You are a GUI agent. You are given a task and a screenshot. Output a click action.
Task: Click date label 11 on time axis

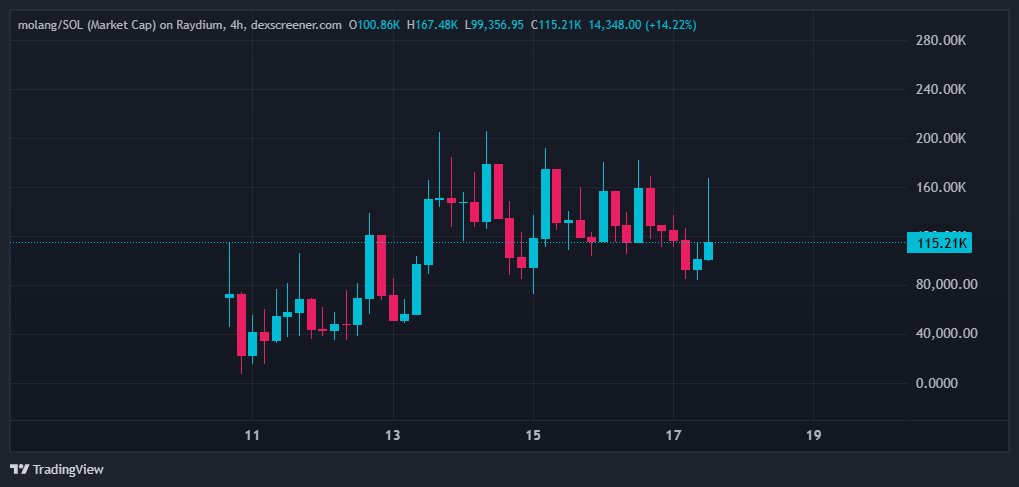pyautogui.click(x=253, y=436)
